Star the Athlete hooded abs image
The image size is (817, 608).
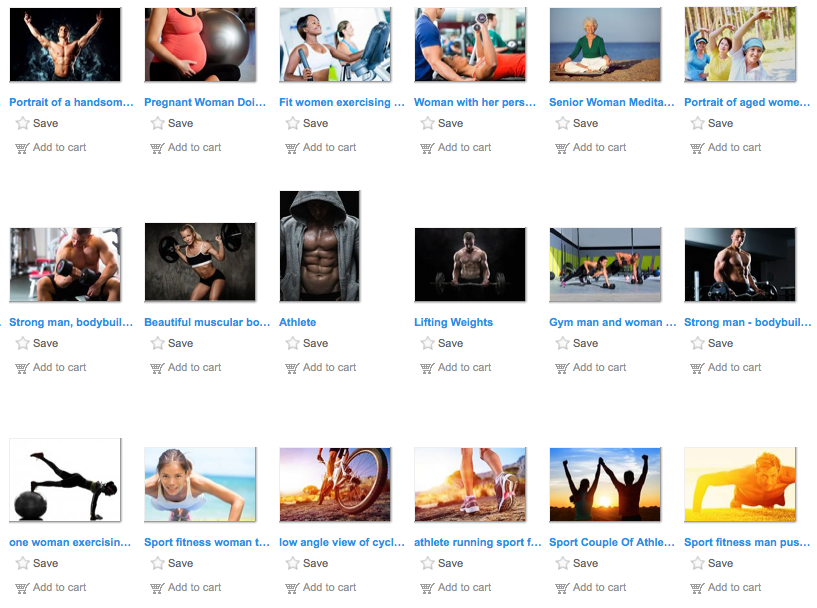click(x=292, y=343)
